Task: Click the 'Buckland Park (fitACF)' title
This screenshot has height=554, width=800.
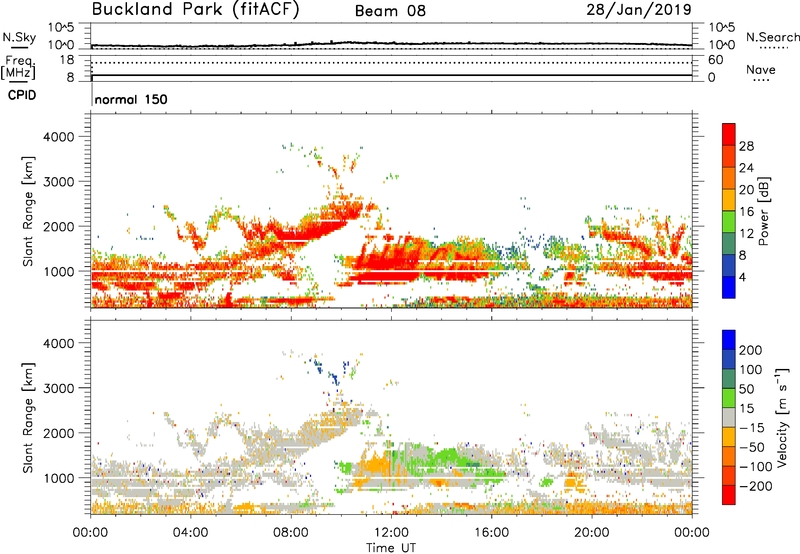Action: 195,9
